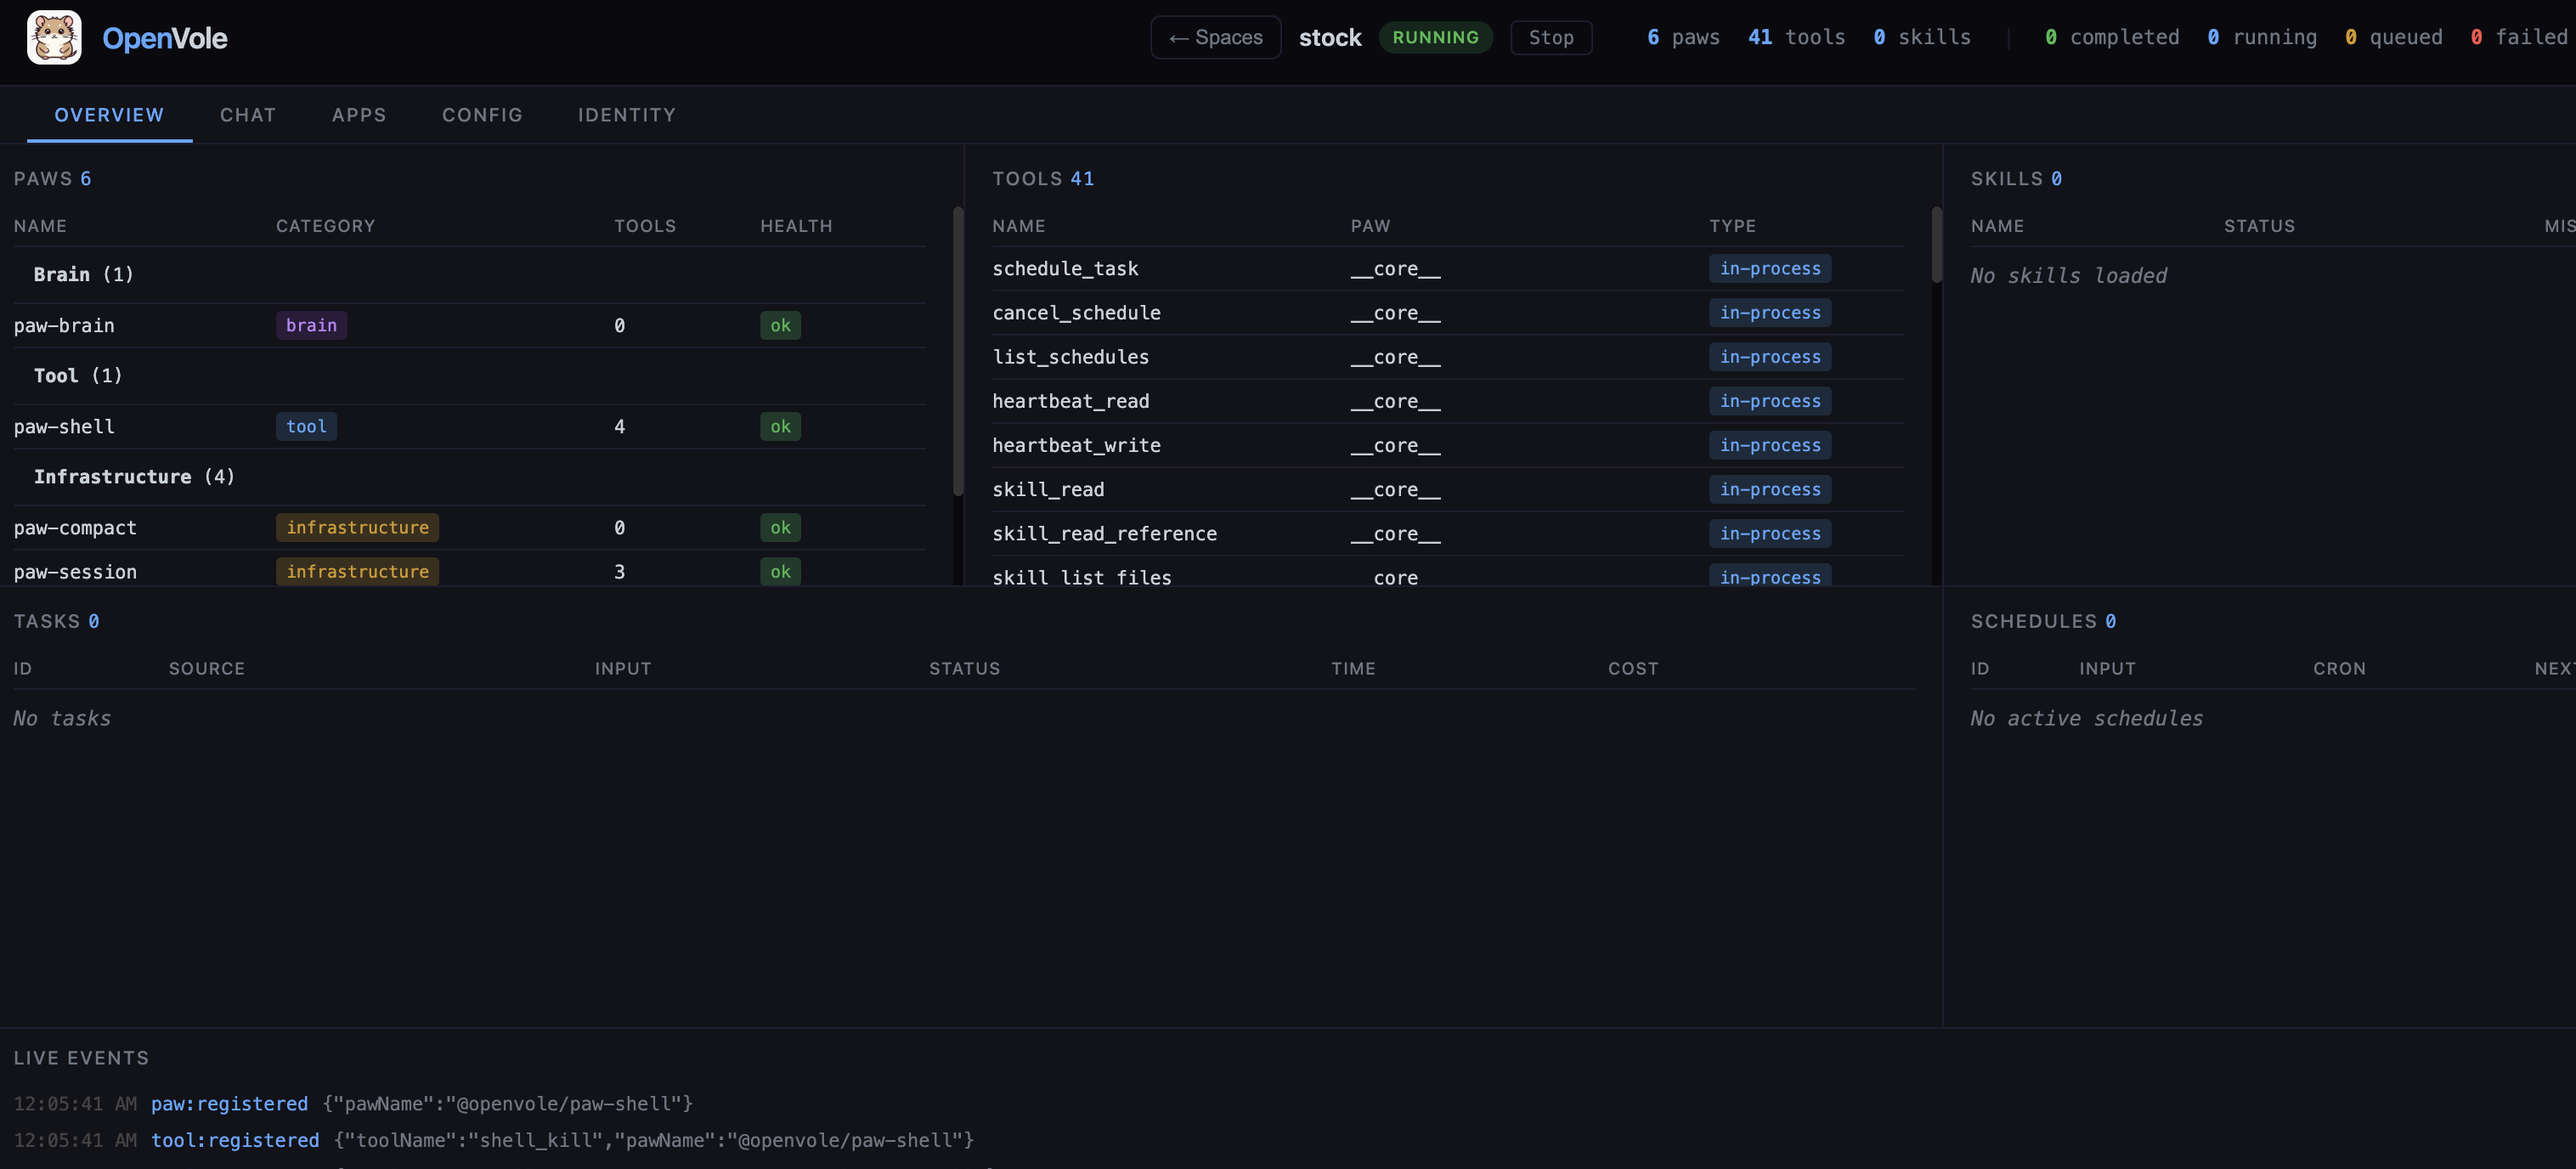Select the paw-compact row
This screenshot has width=2576, height=1169.
pos(470,527)
